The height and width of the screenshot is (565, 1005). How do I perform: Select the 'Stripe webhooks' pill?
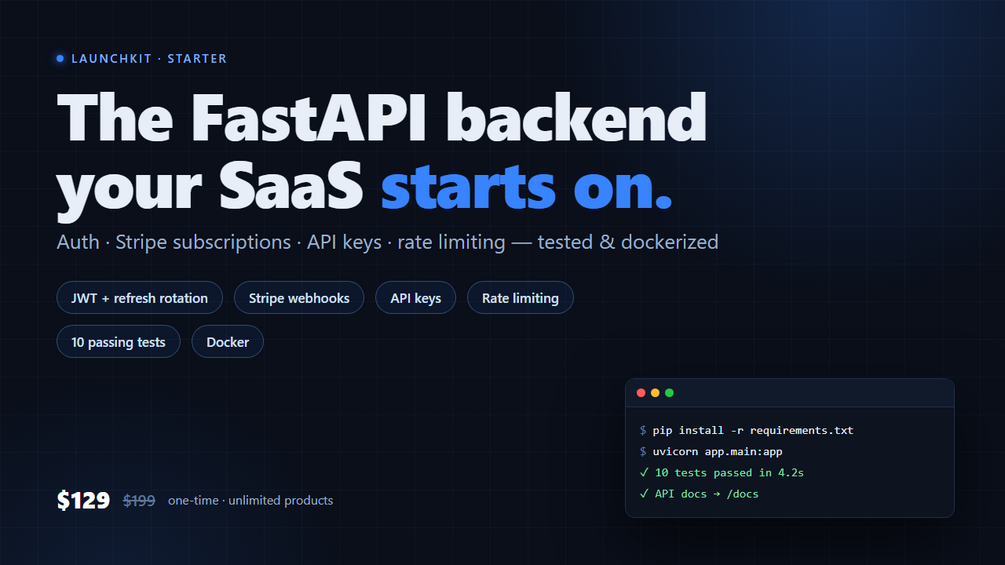click(x=299, y=298)
